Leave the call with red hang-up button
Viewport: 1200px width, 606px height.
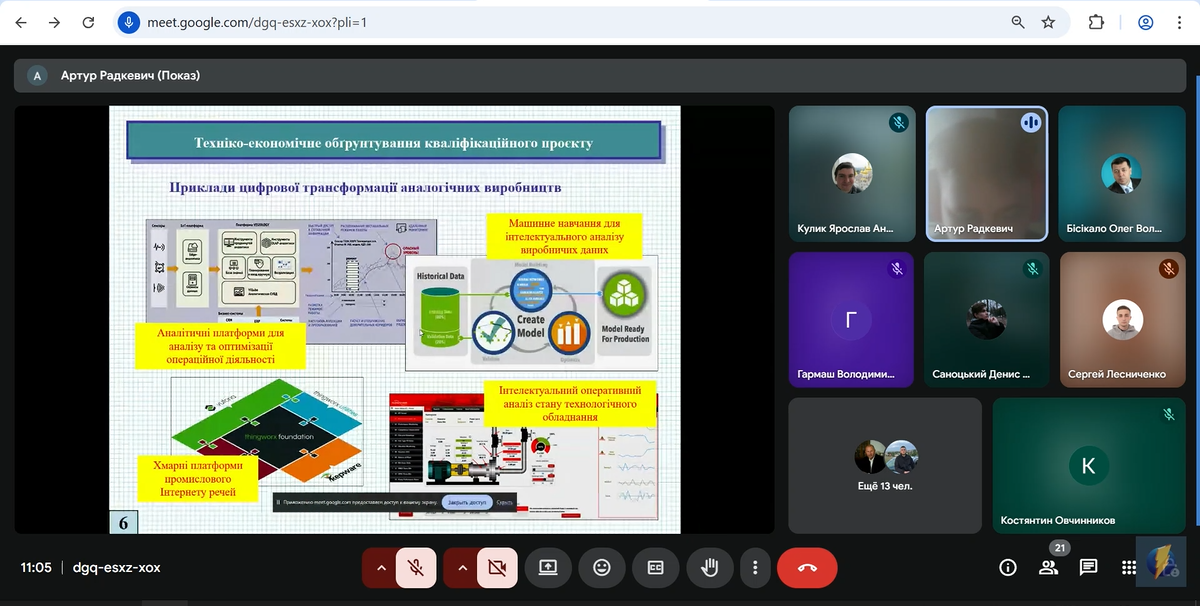[807, 567]
